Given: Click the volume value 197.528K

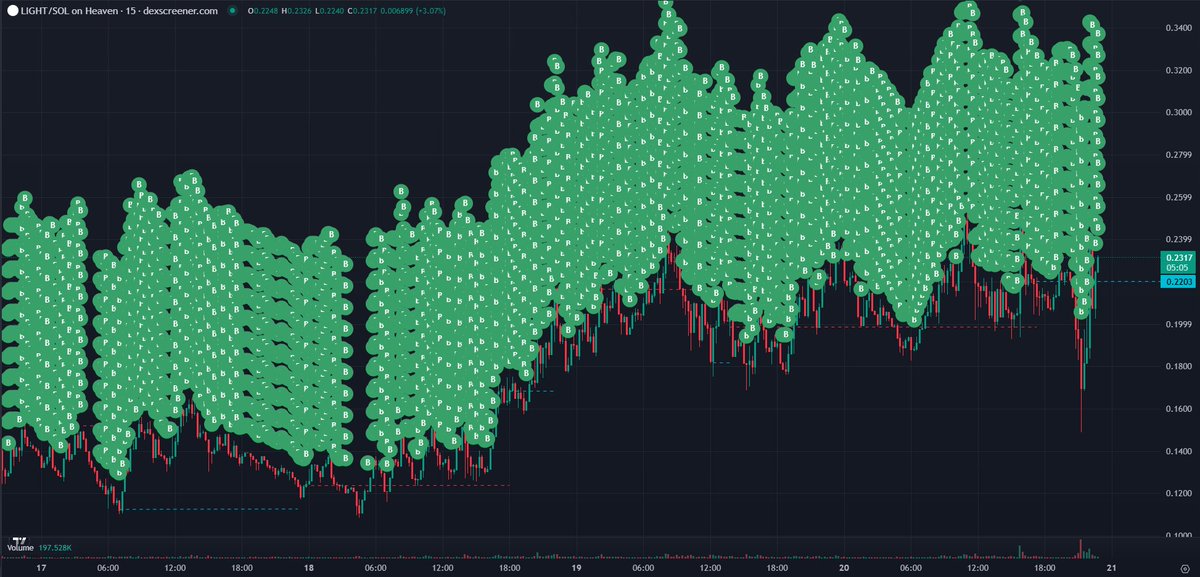Looking at the screenshot, I should pyautogui.click(x=55, y=549).
